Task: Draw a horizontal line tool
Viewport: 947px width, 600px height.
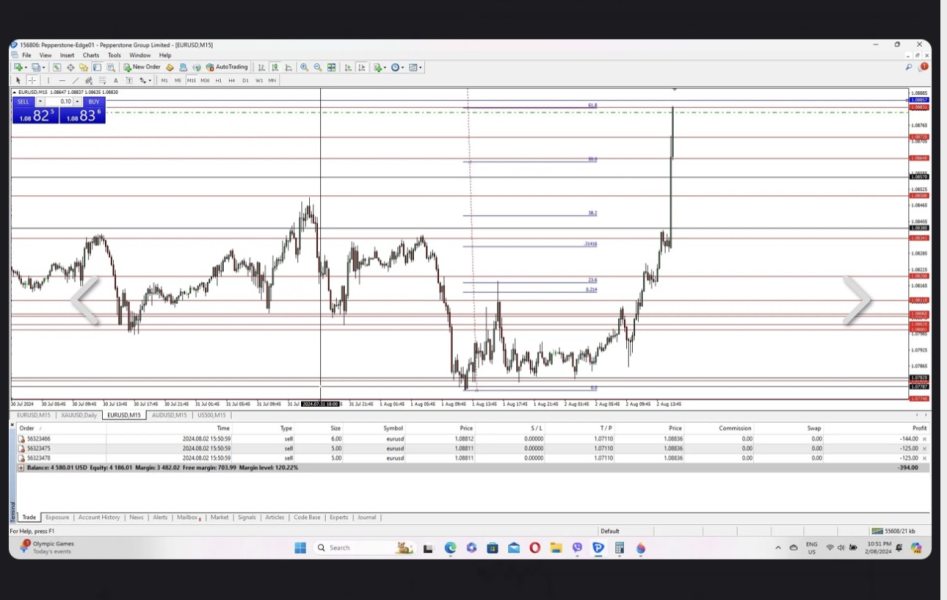Action: (62, 80)
